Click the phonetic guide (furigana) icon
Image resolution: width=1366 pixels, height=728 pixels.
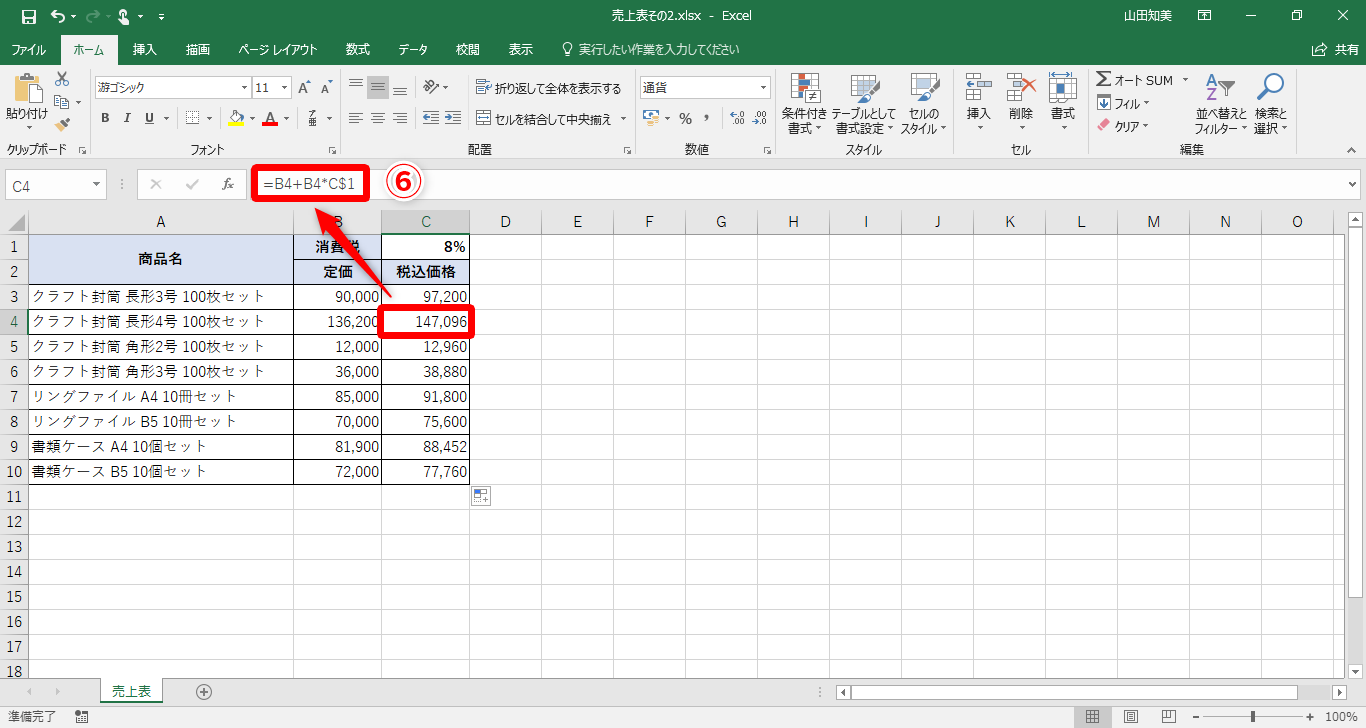(312, 118)
